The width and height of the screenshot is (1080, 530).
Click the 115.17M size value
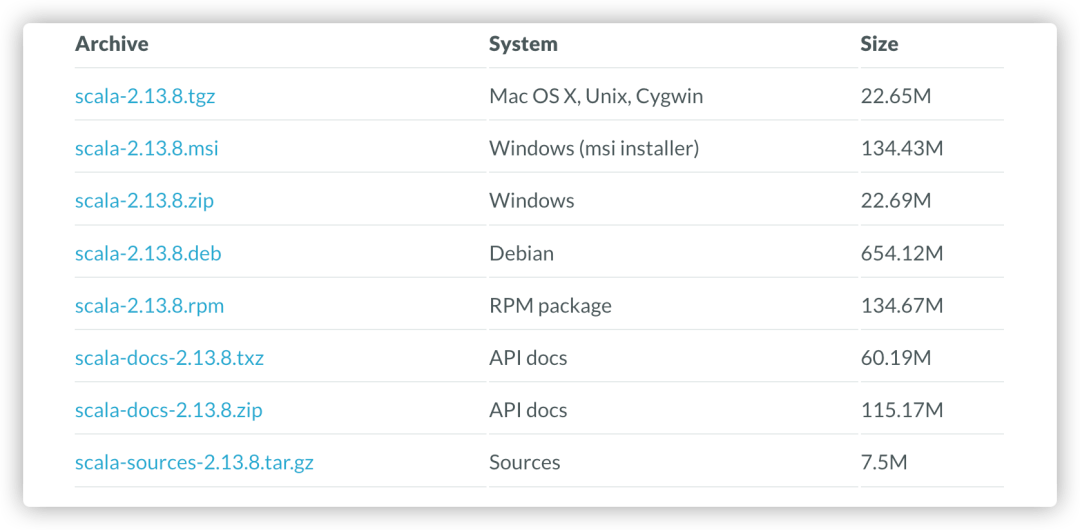click(x=902, y=410)
